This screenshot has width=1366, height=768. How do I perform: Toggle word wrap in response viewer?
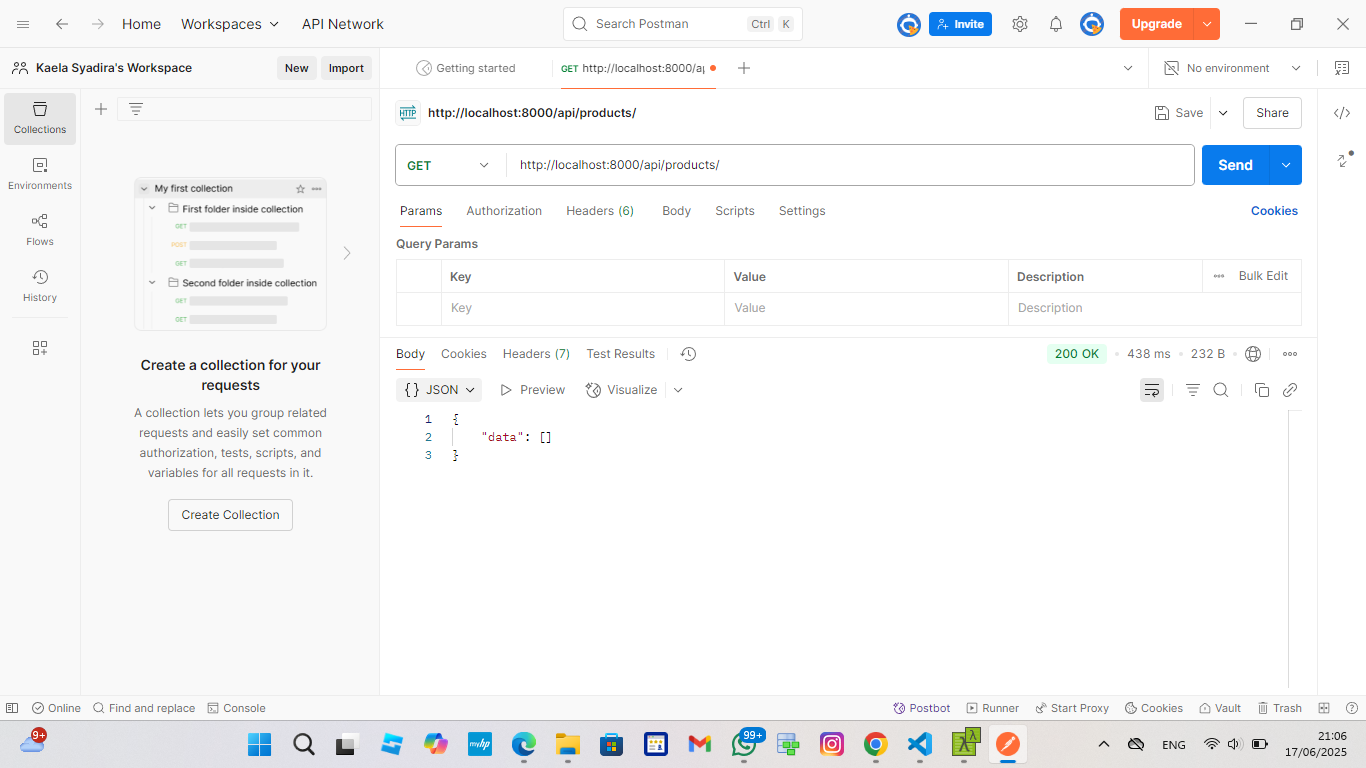pyautogui.click(x=1152, y=390)
